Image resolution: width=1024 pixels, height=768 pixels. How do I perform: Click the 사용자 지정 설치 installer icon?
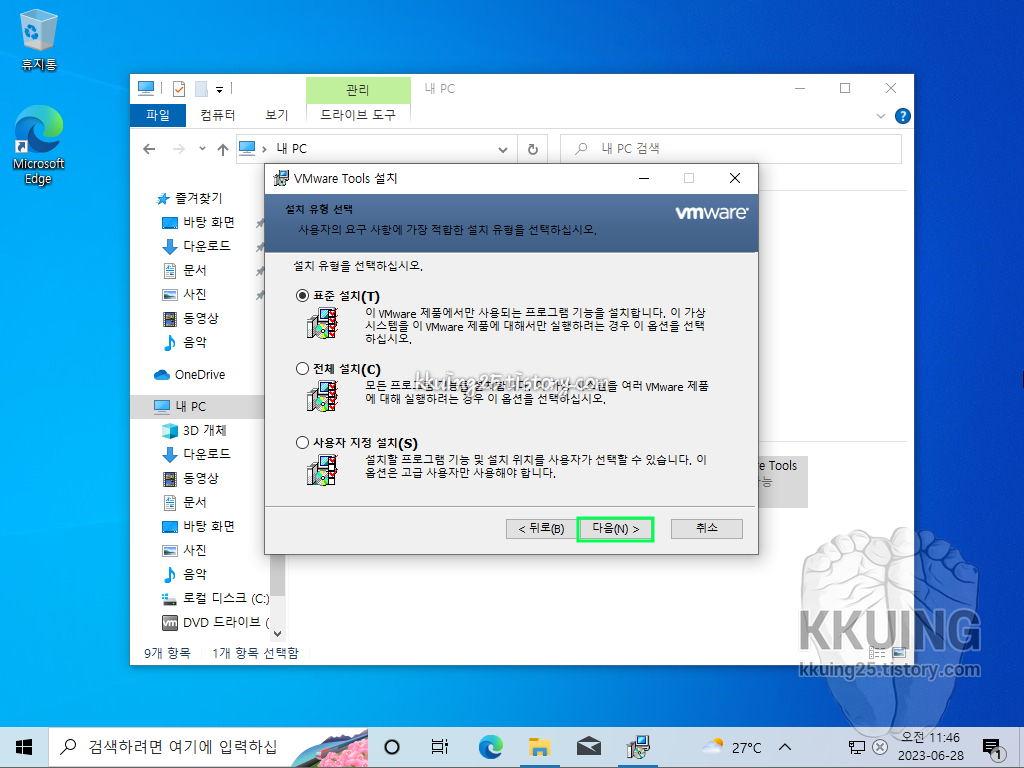pos(323,470)
